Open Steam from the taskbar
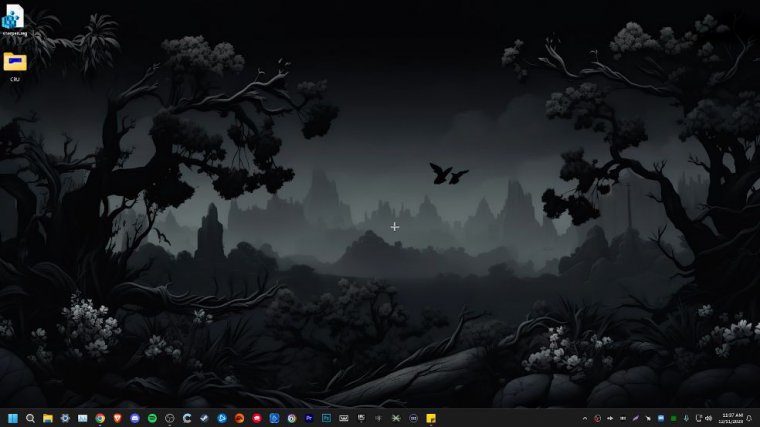 click(204, 418)
